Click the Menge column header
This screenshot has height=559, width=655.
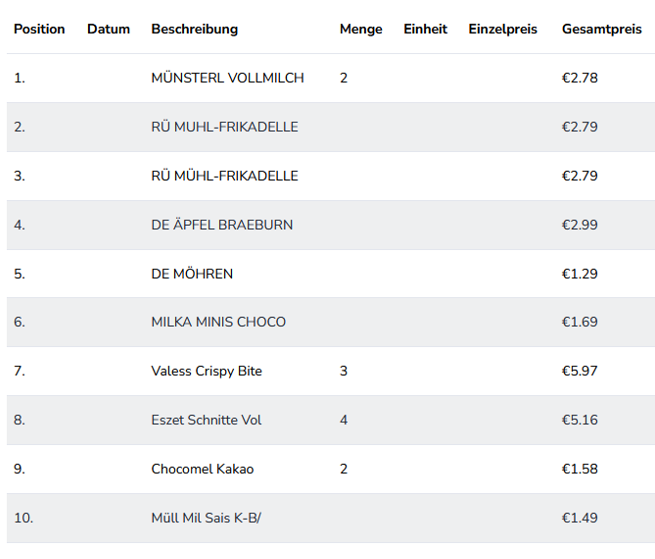[360, 29]
